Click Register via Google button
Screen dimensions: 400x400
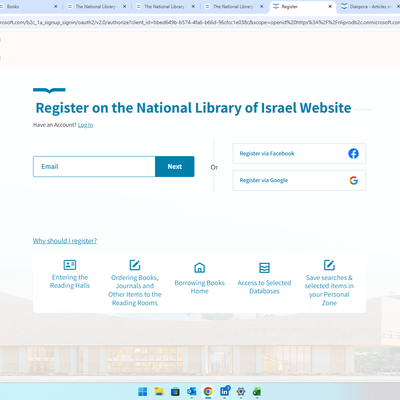(x=299, y=180)
